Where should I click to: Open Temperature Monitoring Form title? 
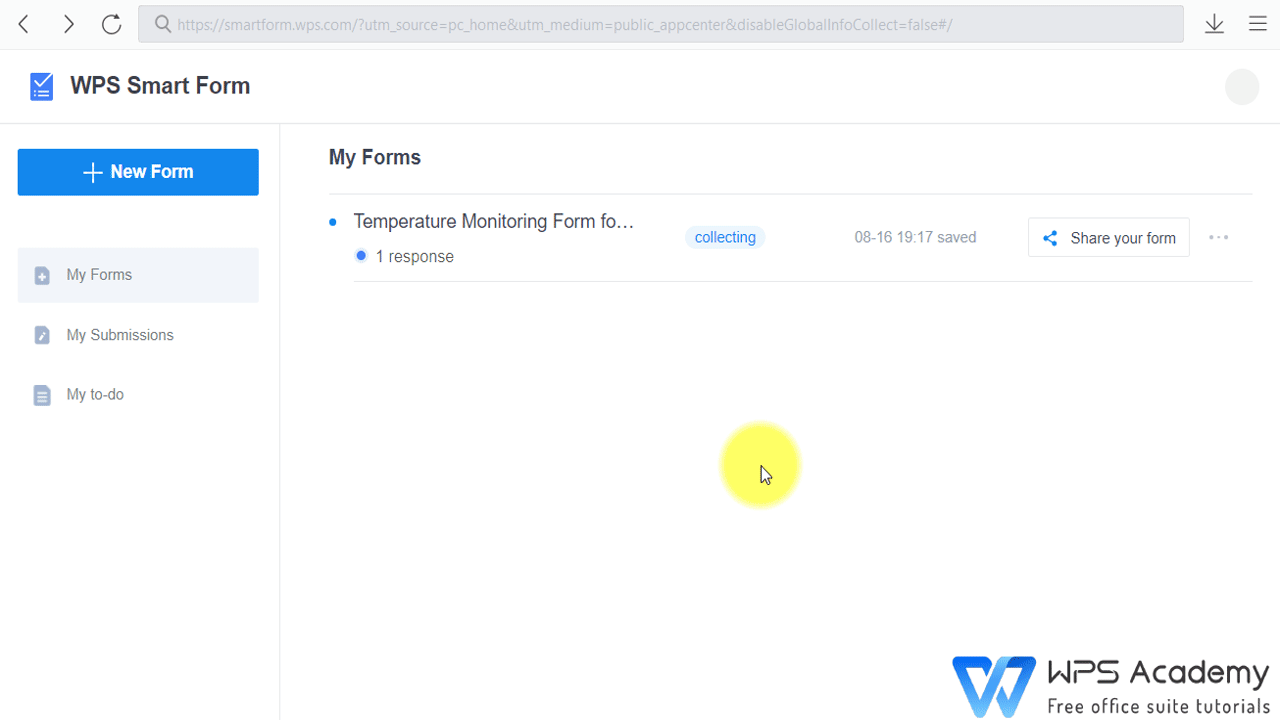coord(494,221)
